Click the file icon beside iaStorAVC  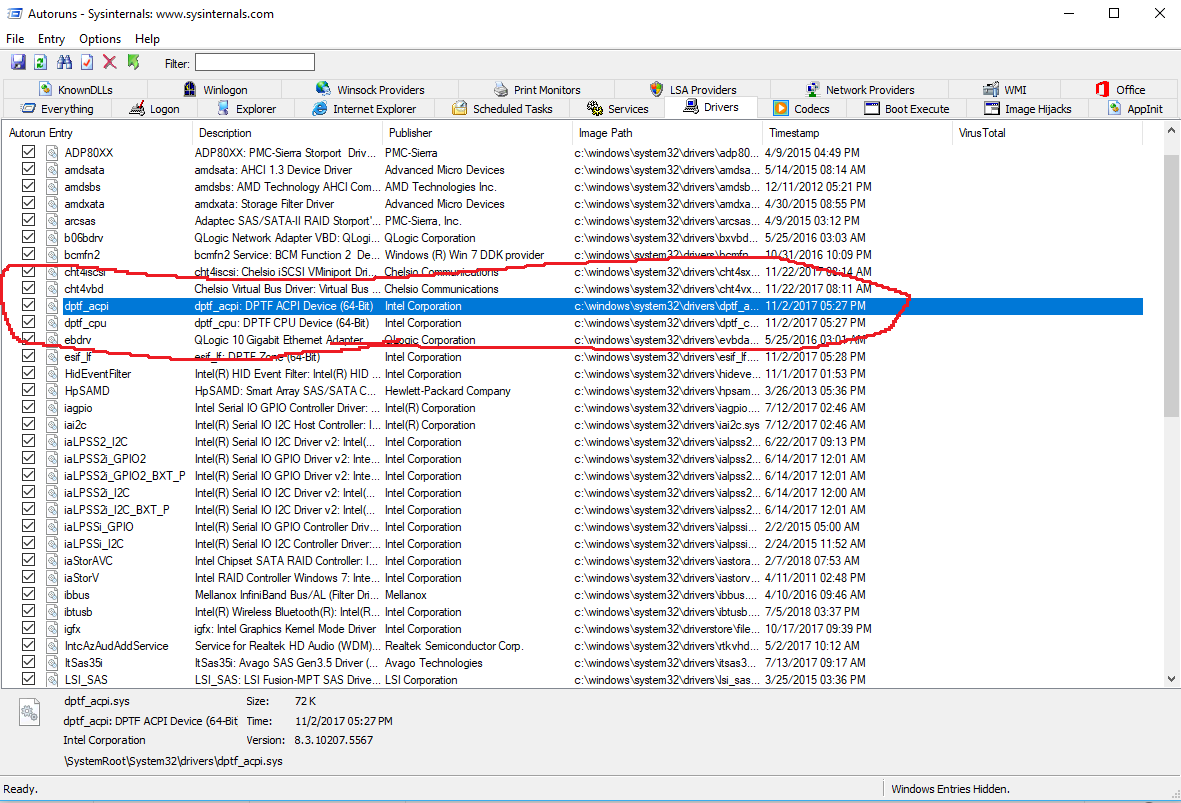pos(52,561)
